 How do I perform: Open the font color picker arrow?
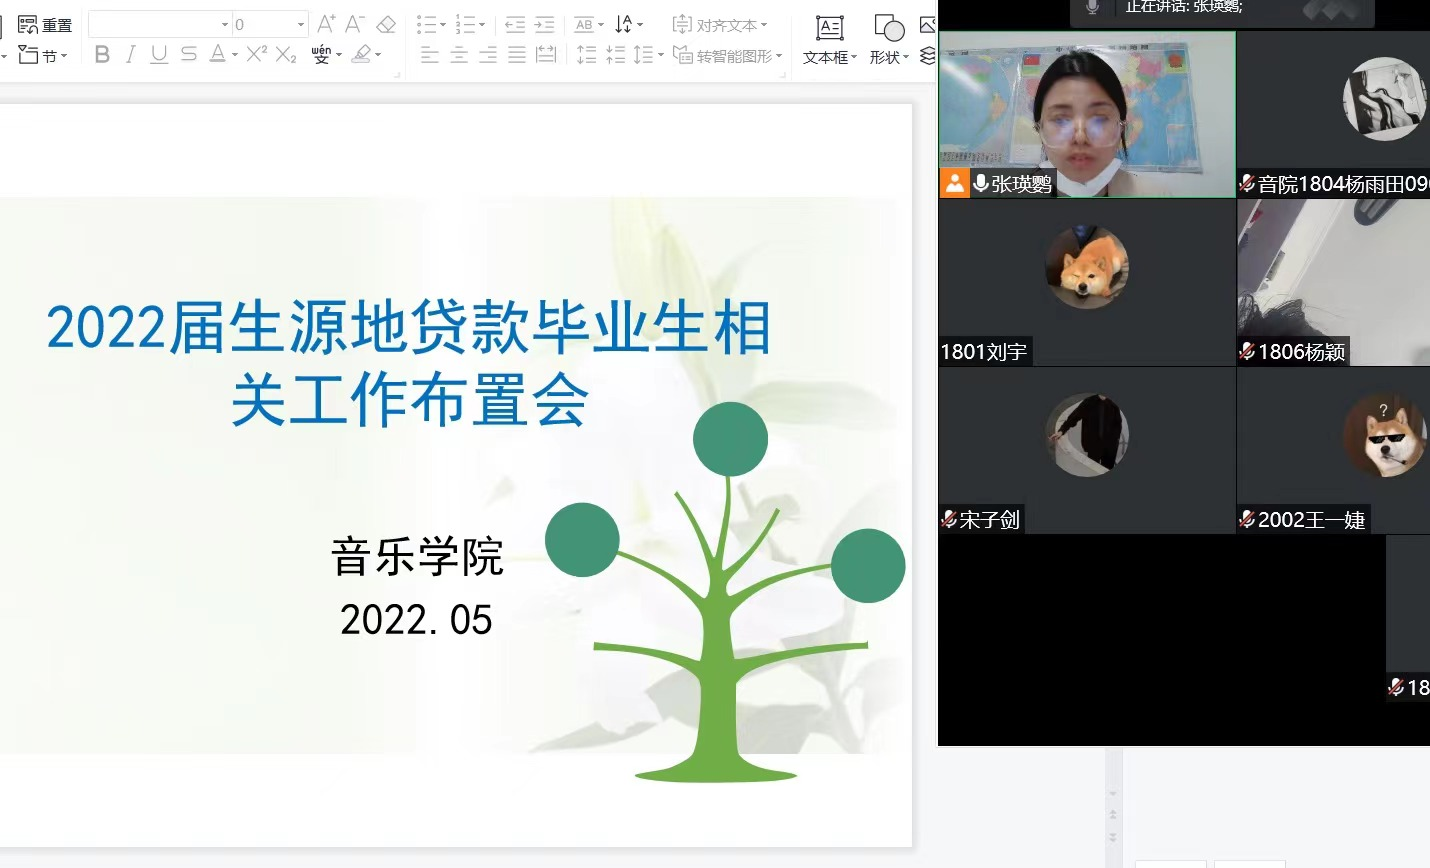pos(235,56)
